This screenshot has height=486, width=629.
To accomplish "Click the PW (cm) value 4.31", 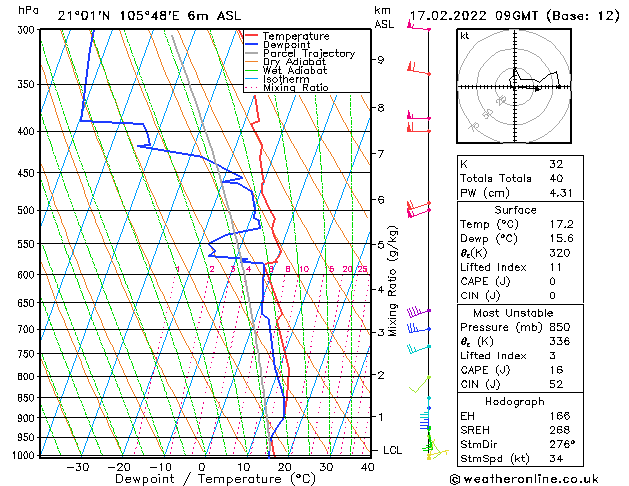I will click(x=561, y=193).
